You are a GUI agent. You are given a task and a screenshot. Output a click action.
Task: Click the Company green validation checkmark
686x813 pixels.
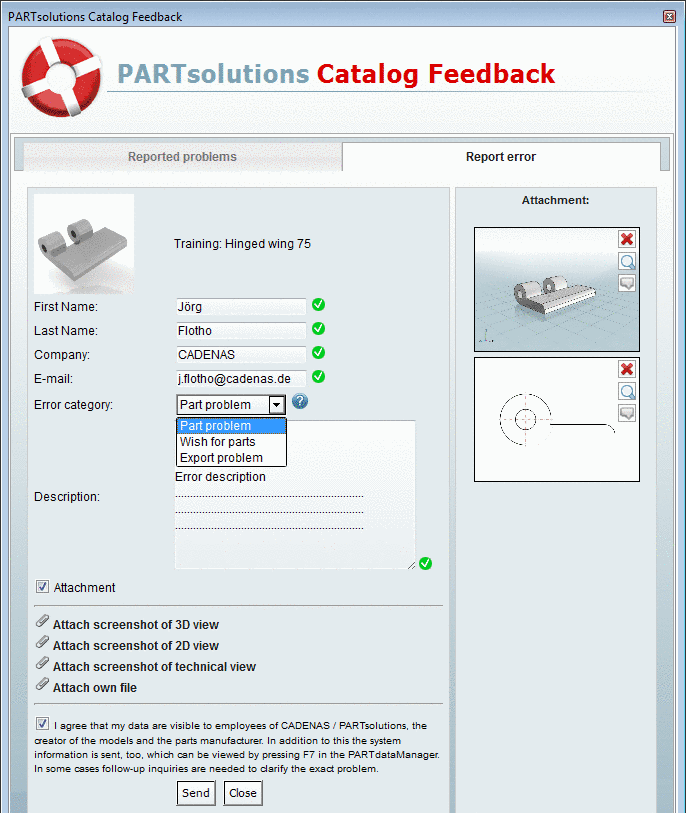coord(318,353)
